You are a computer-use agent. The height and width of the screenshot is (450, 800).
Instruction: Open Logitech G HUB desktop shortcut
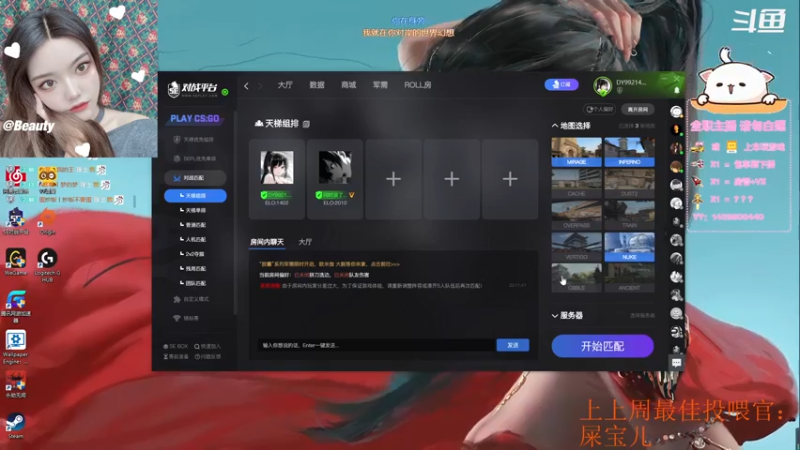pos(47,265)
